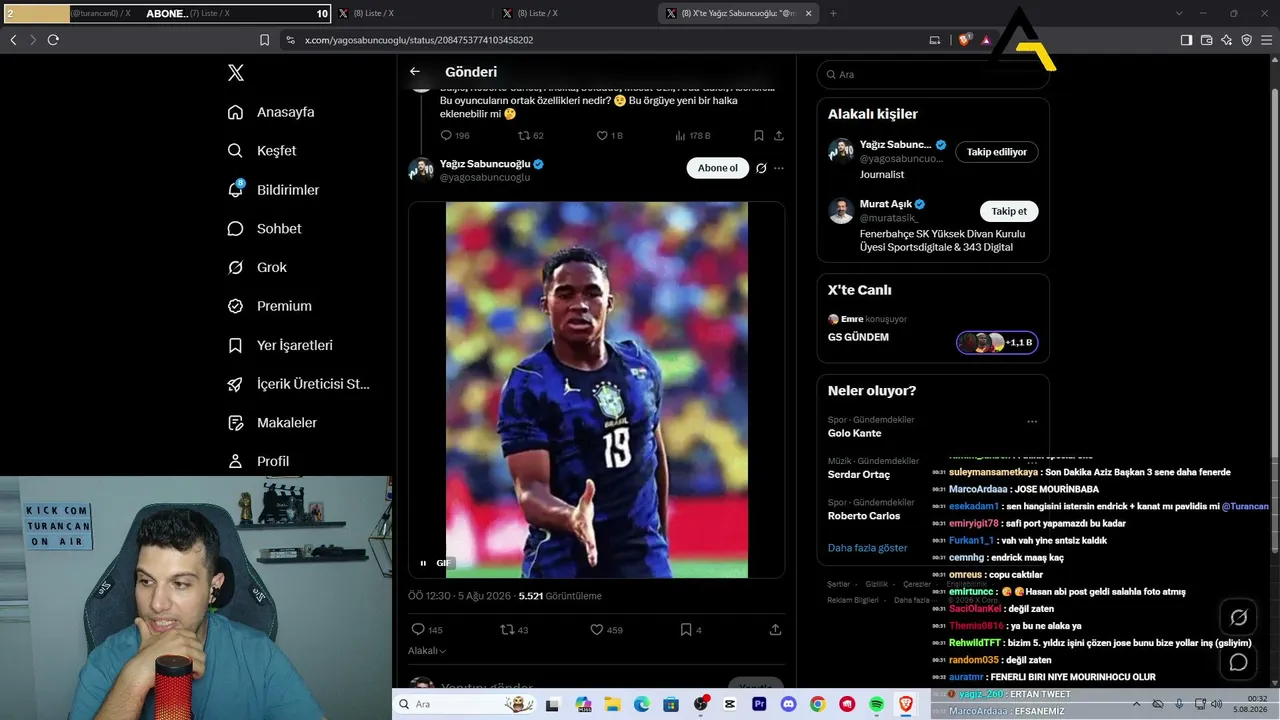Image resolution: width=1280 pixels, height=720 pixels.
Task: Open Premium page
Action: pyautogui.click(x=270, y=306)
